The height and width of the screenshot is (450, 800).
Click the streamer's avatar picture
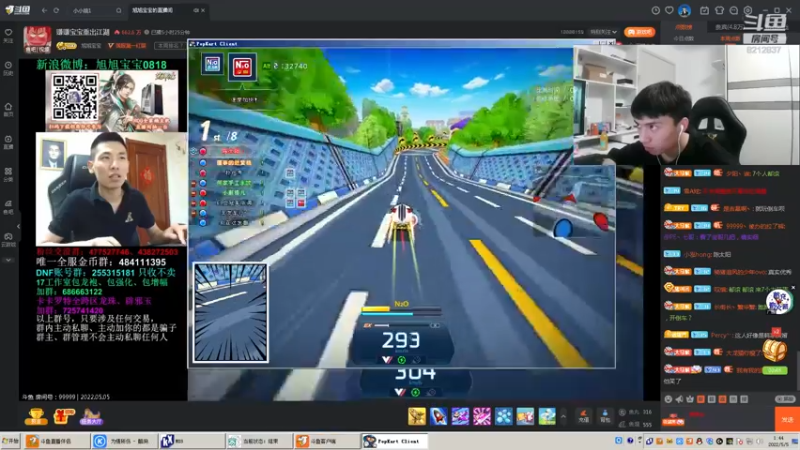[x=37, y=39]
